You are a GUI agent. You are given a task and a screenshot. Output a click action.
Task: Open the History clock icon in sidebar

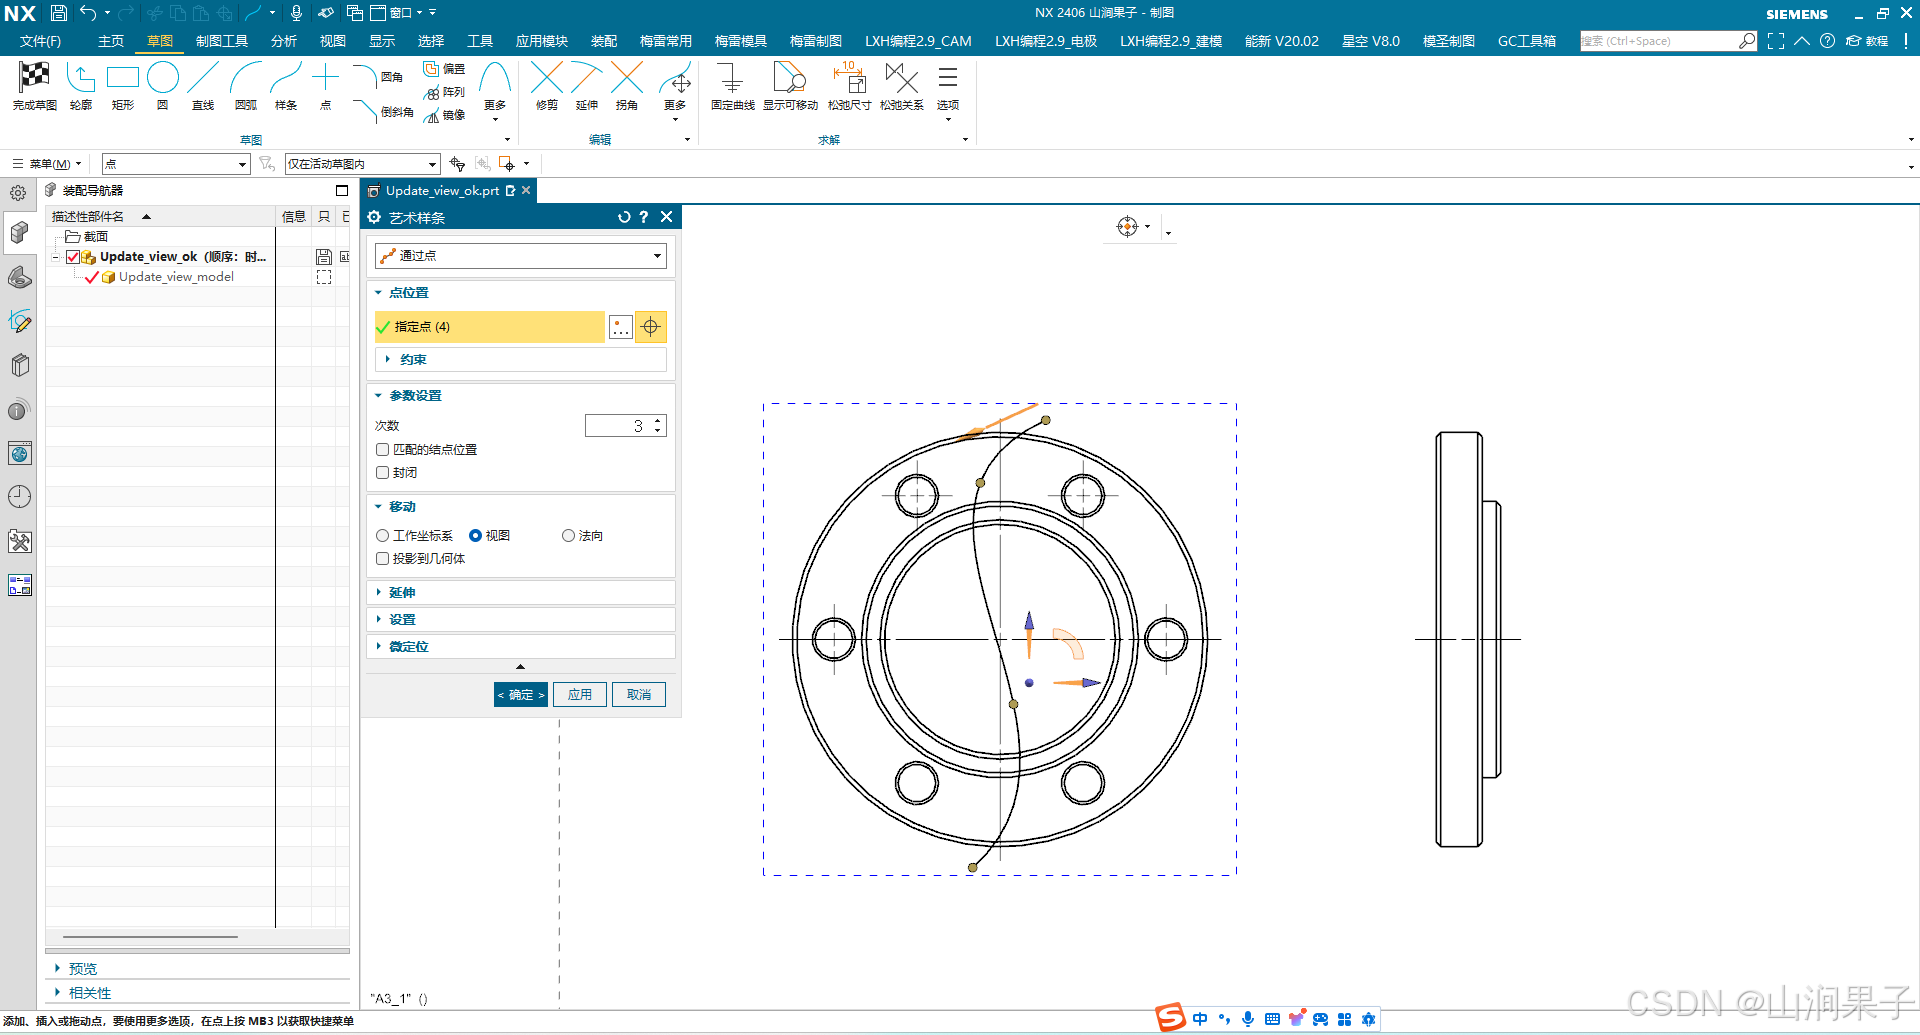tap(19, 497)
